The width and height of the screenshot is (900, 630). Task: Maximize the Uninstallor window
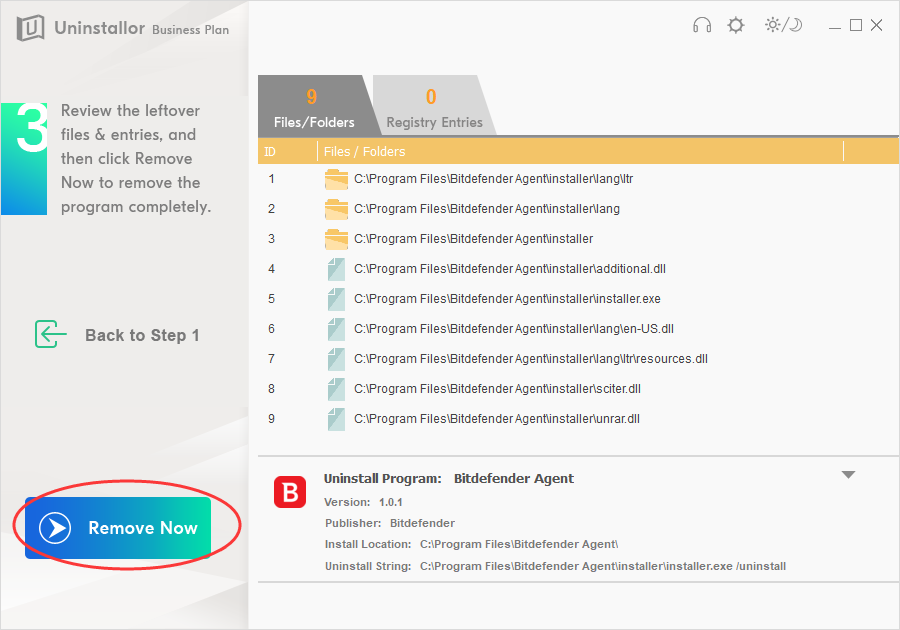(855, 25)
